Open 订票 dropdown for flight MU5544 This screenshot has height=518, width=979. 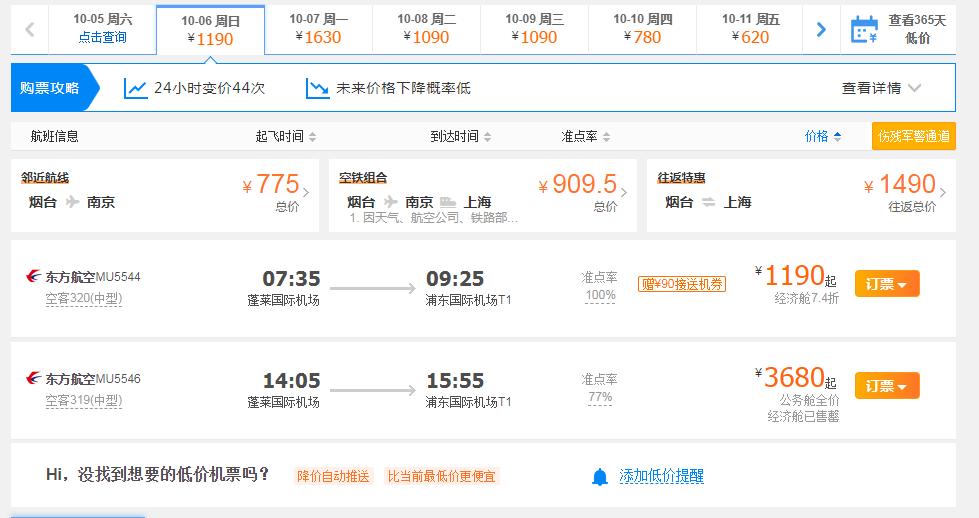tap(887, 284)
